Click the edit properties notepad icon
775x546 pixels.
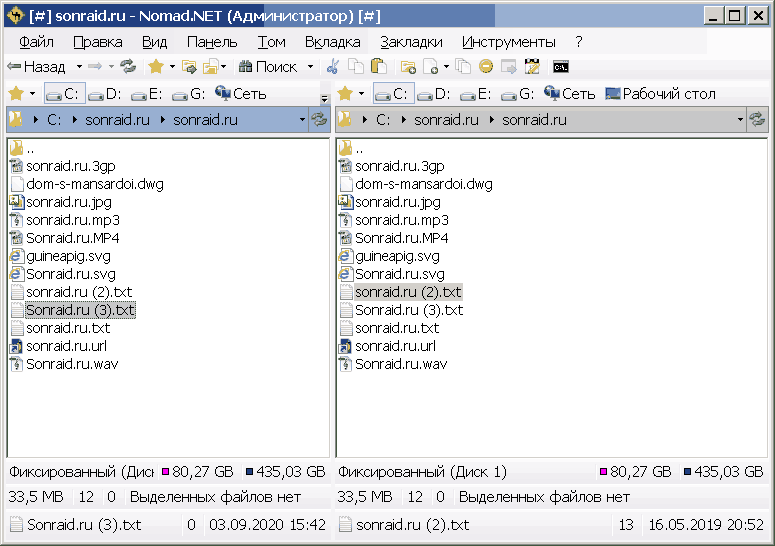pos(532,66)
